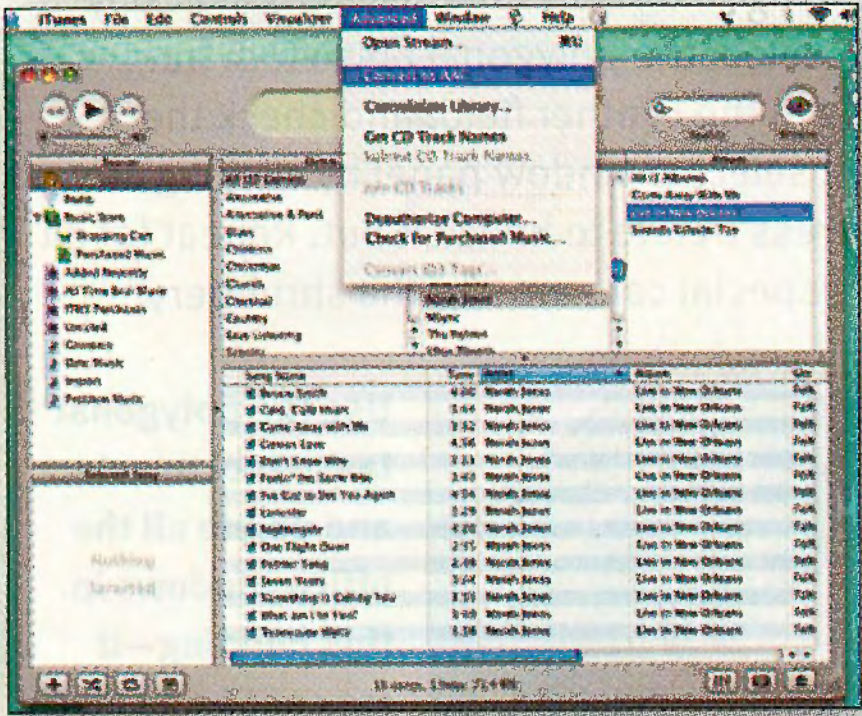Choose Open Stream from the menu
This screenshot has height=716, width=862.
(468, 43)
